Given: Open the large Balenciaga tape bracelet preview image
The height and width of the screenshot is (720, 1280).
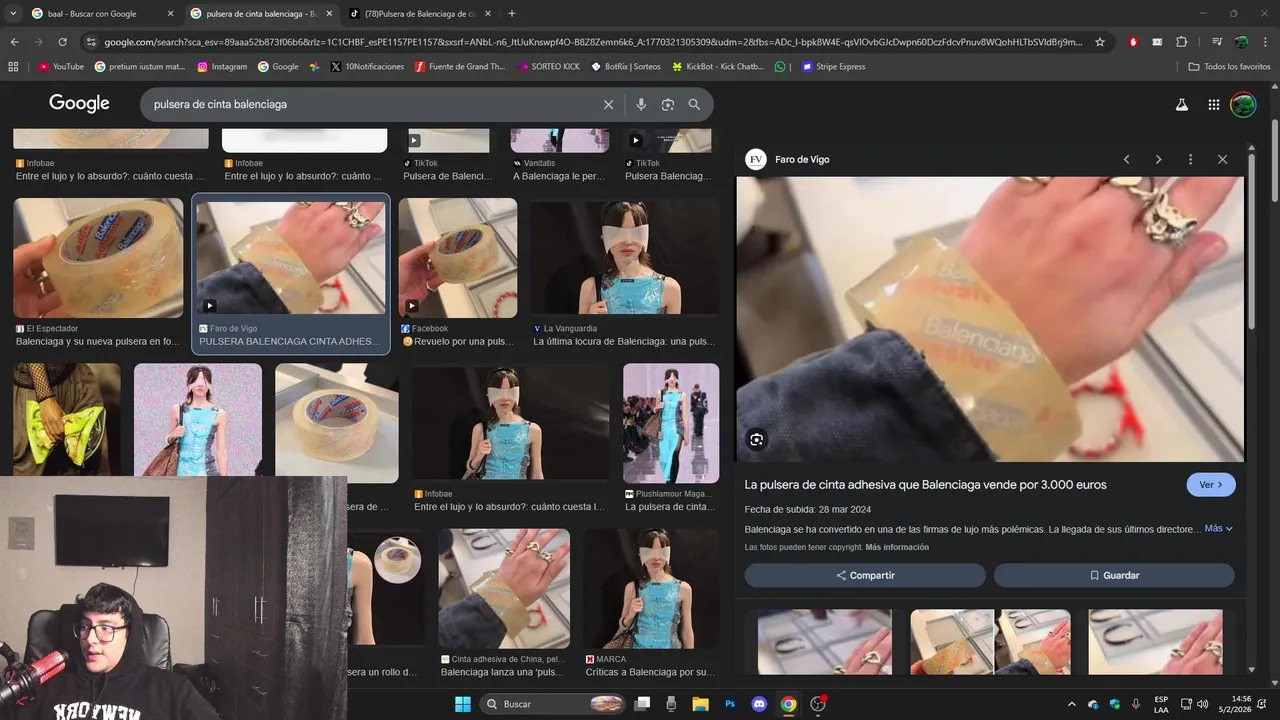Looking at the screenshot, I should pos(990,319).
